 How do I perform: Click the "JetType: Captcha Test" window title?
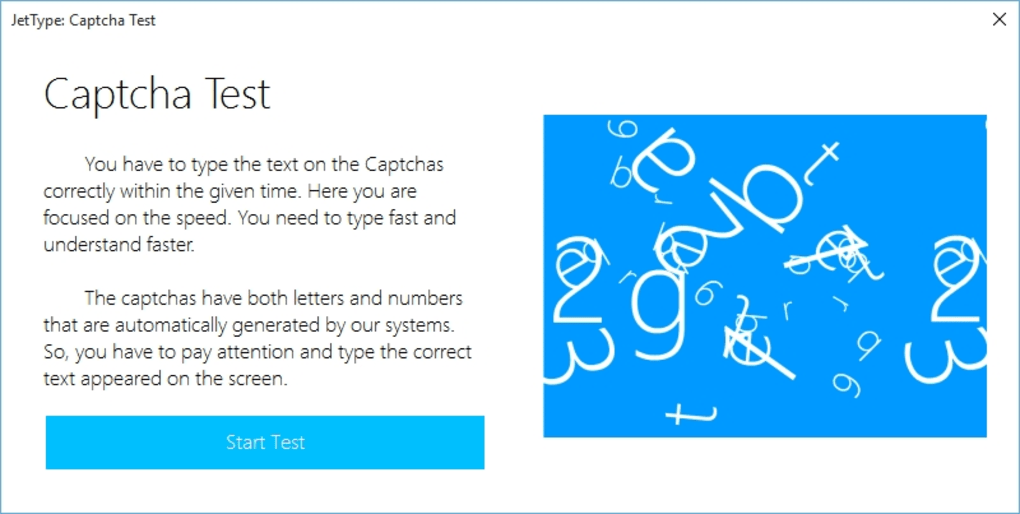point(83,20)
